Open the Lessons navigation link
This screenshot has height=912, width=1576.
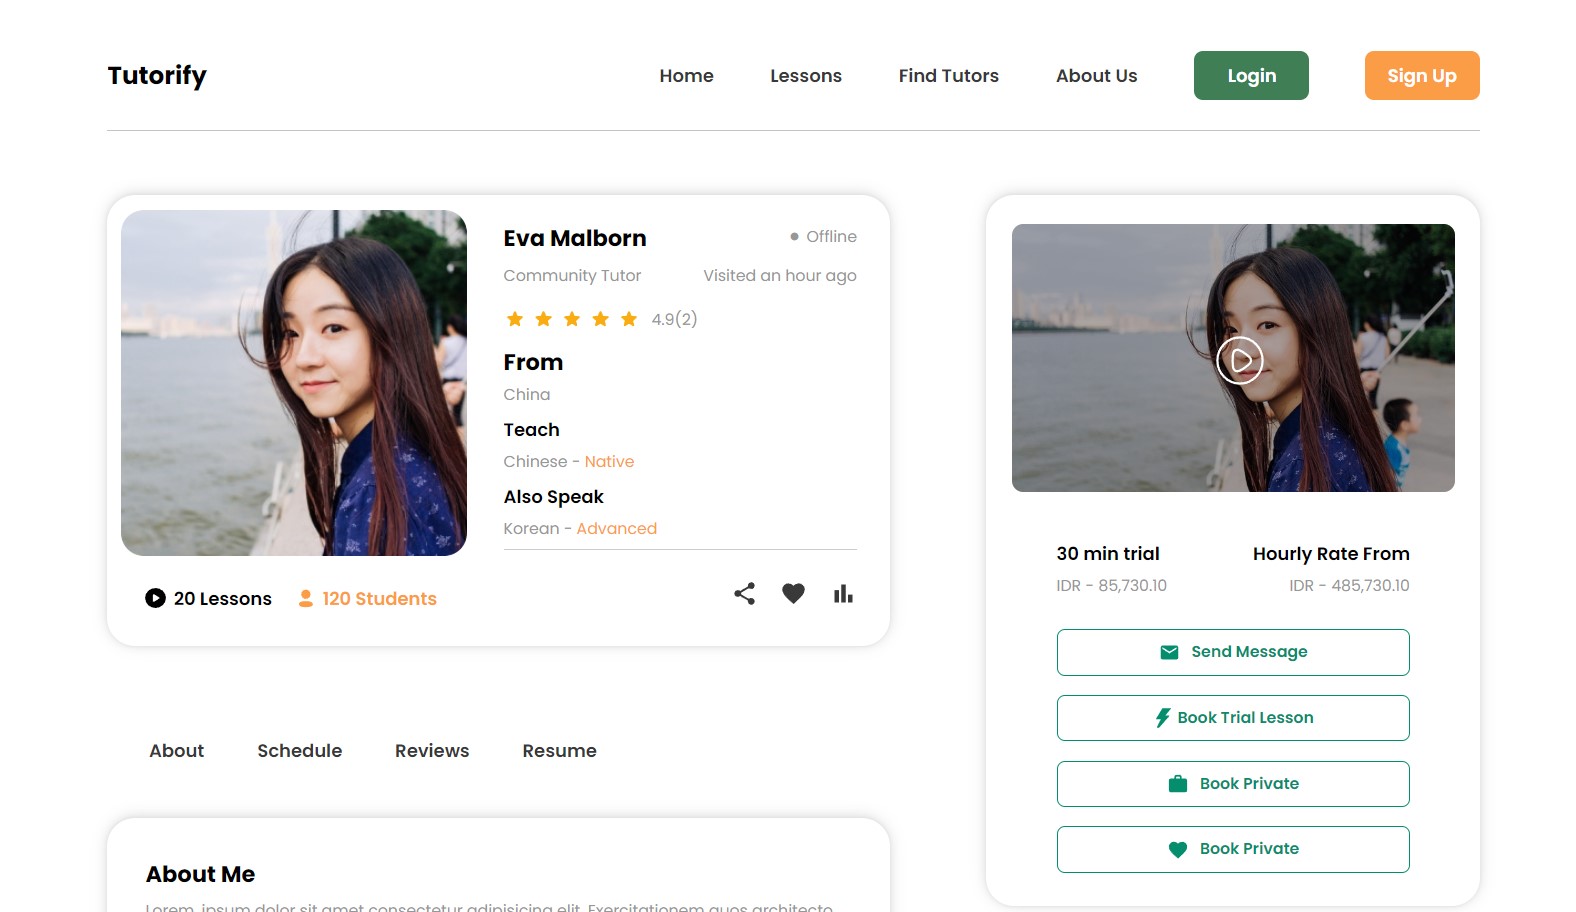[806, 76]
